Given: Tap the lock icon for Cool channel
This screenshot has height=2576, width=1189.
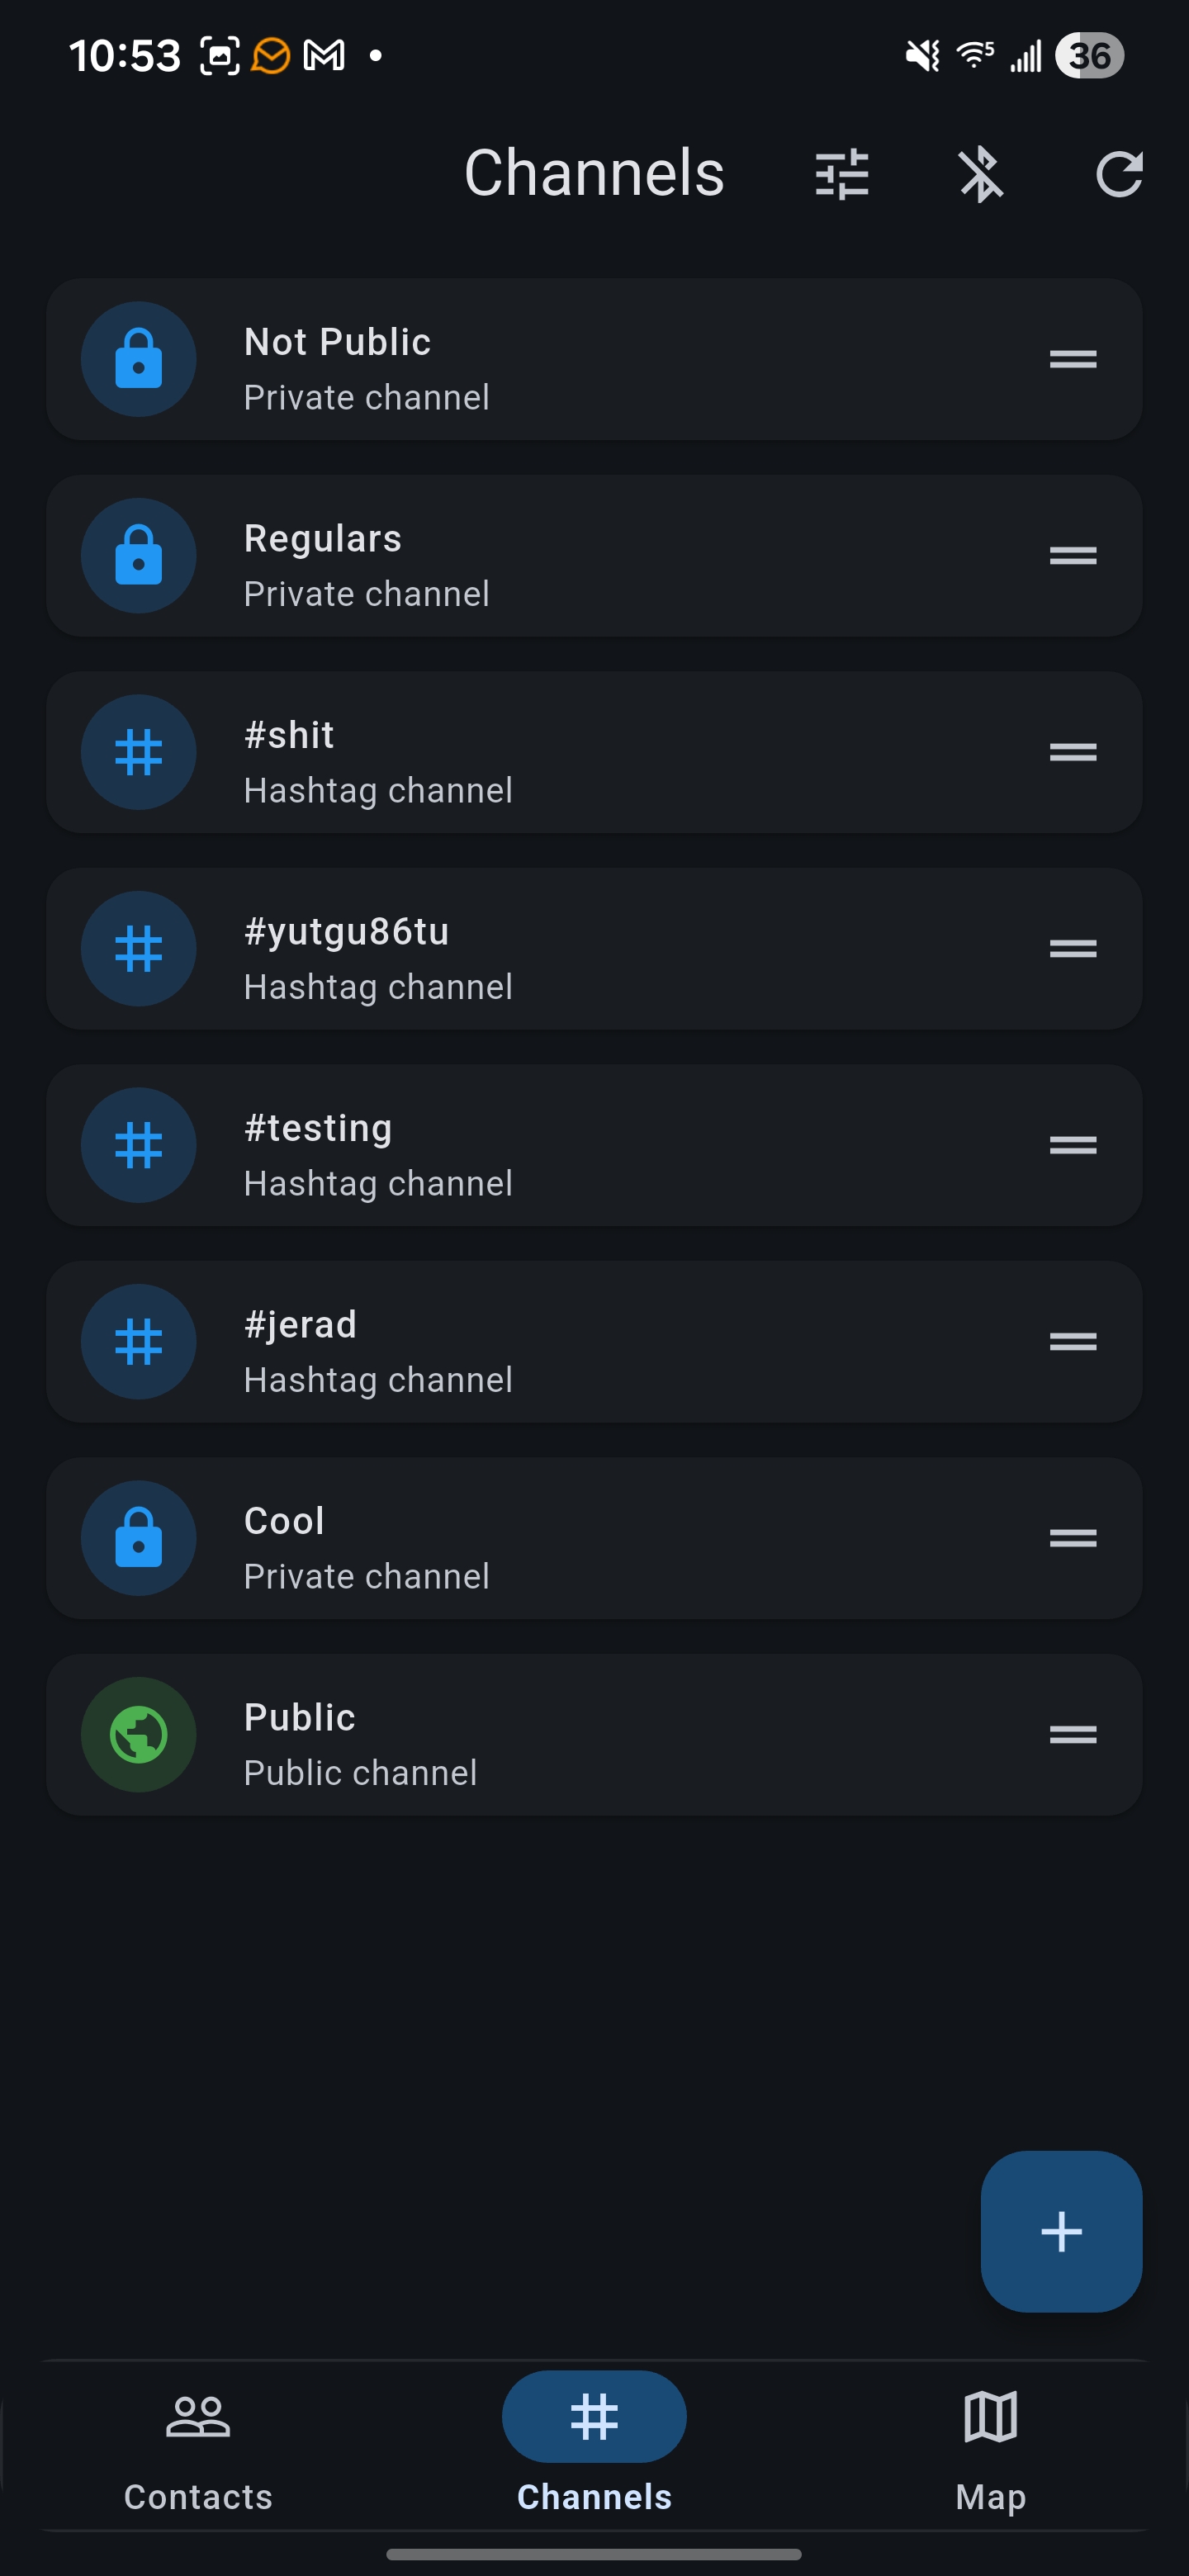Looking at the screenshot, I should (x=138, y=1538).
